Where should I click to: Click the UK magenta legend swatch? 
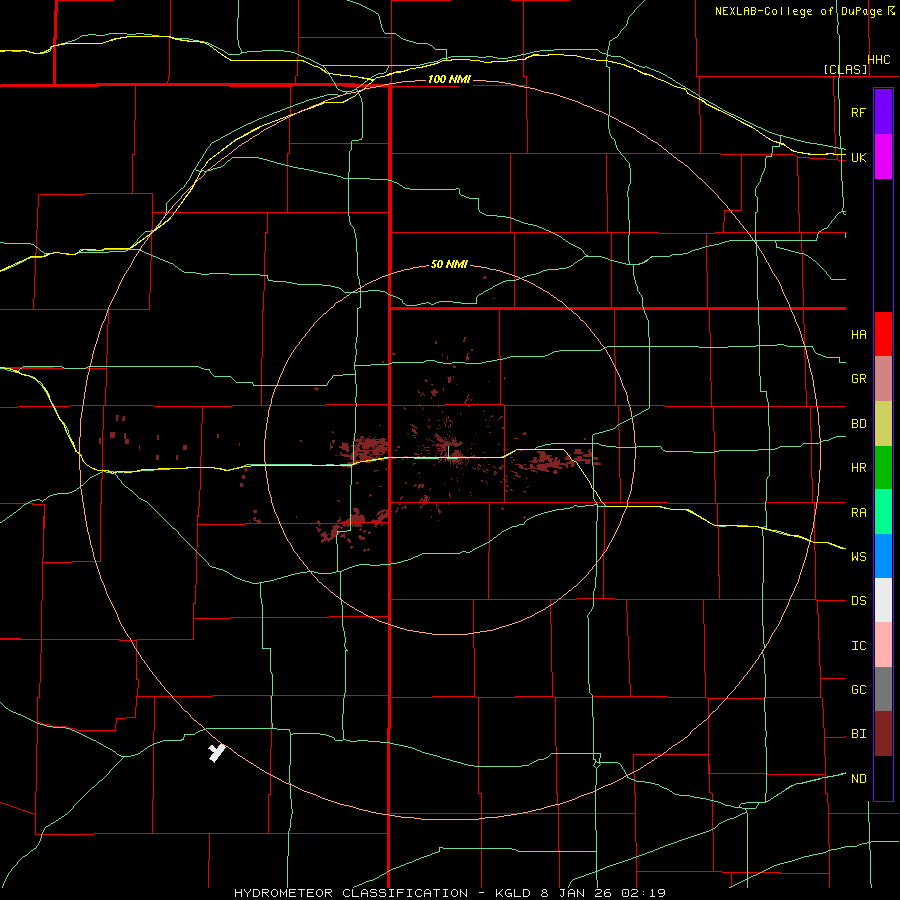pos(883,157)
